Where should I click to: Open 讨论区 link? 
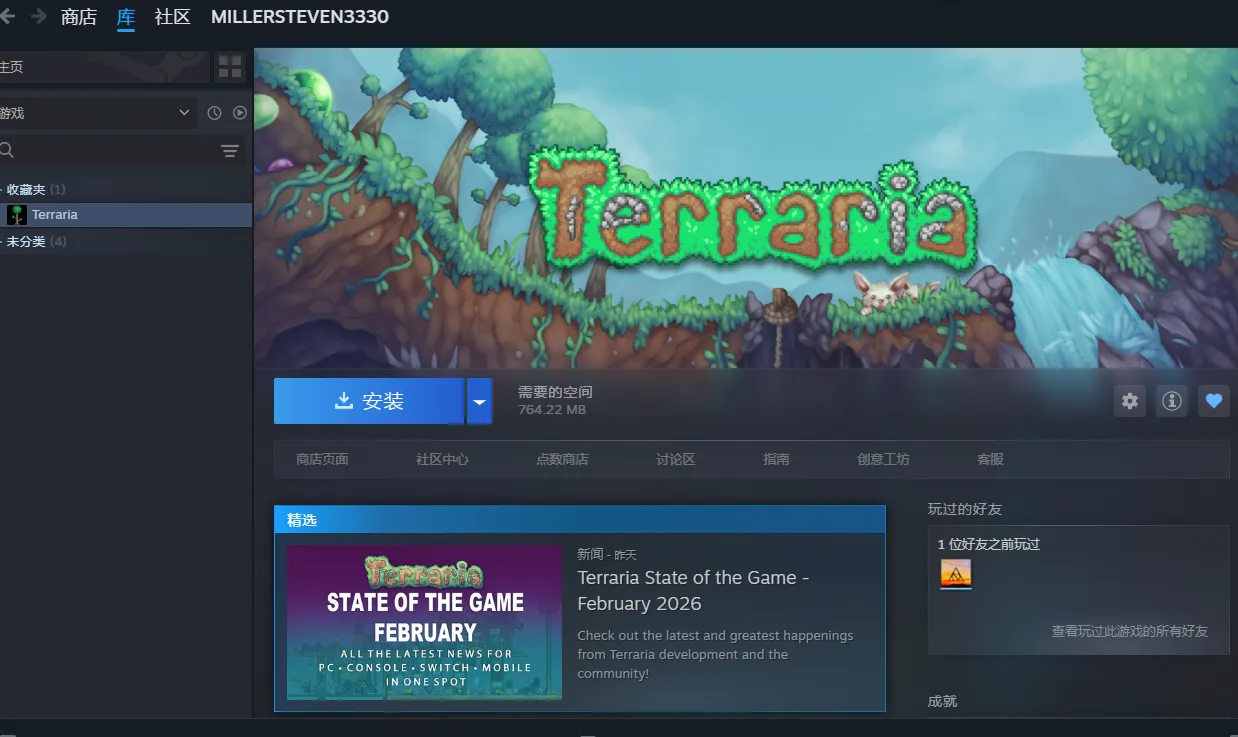pyautogui.click(x=676, y=459)
